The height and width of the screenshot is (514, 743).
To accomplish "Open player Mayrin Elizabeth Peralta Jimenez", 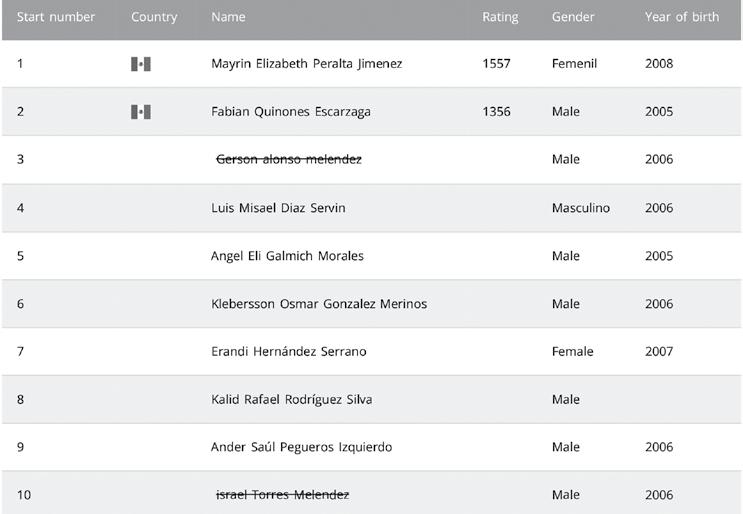I will [x=307, y=63].
